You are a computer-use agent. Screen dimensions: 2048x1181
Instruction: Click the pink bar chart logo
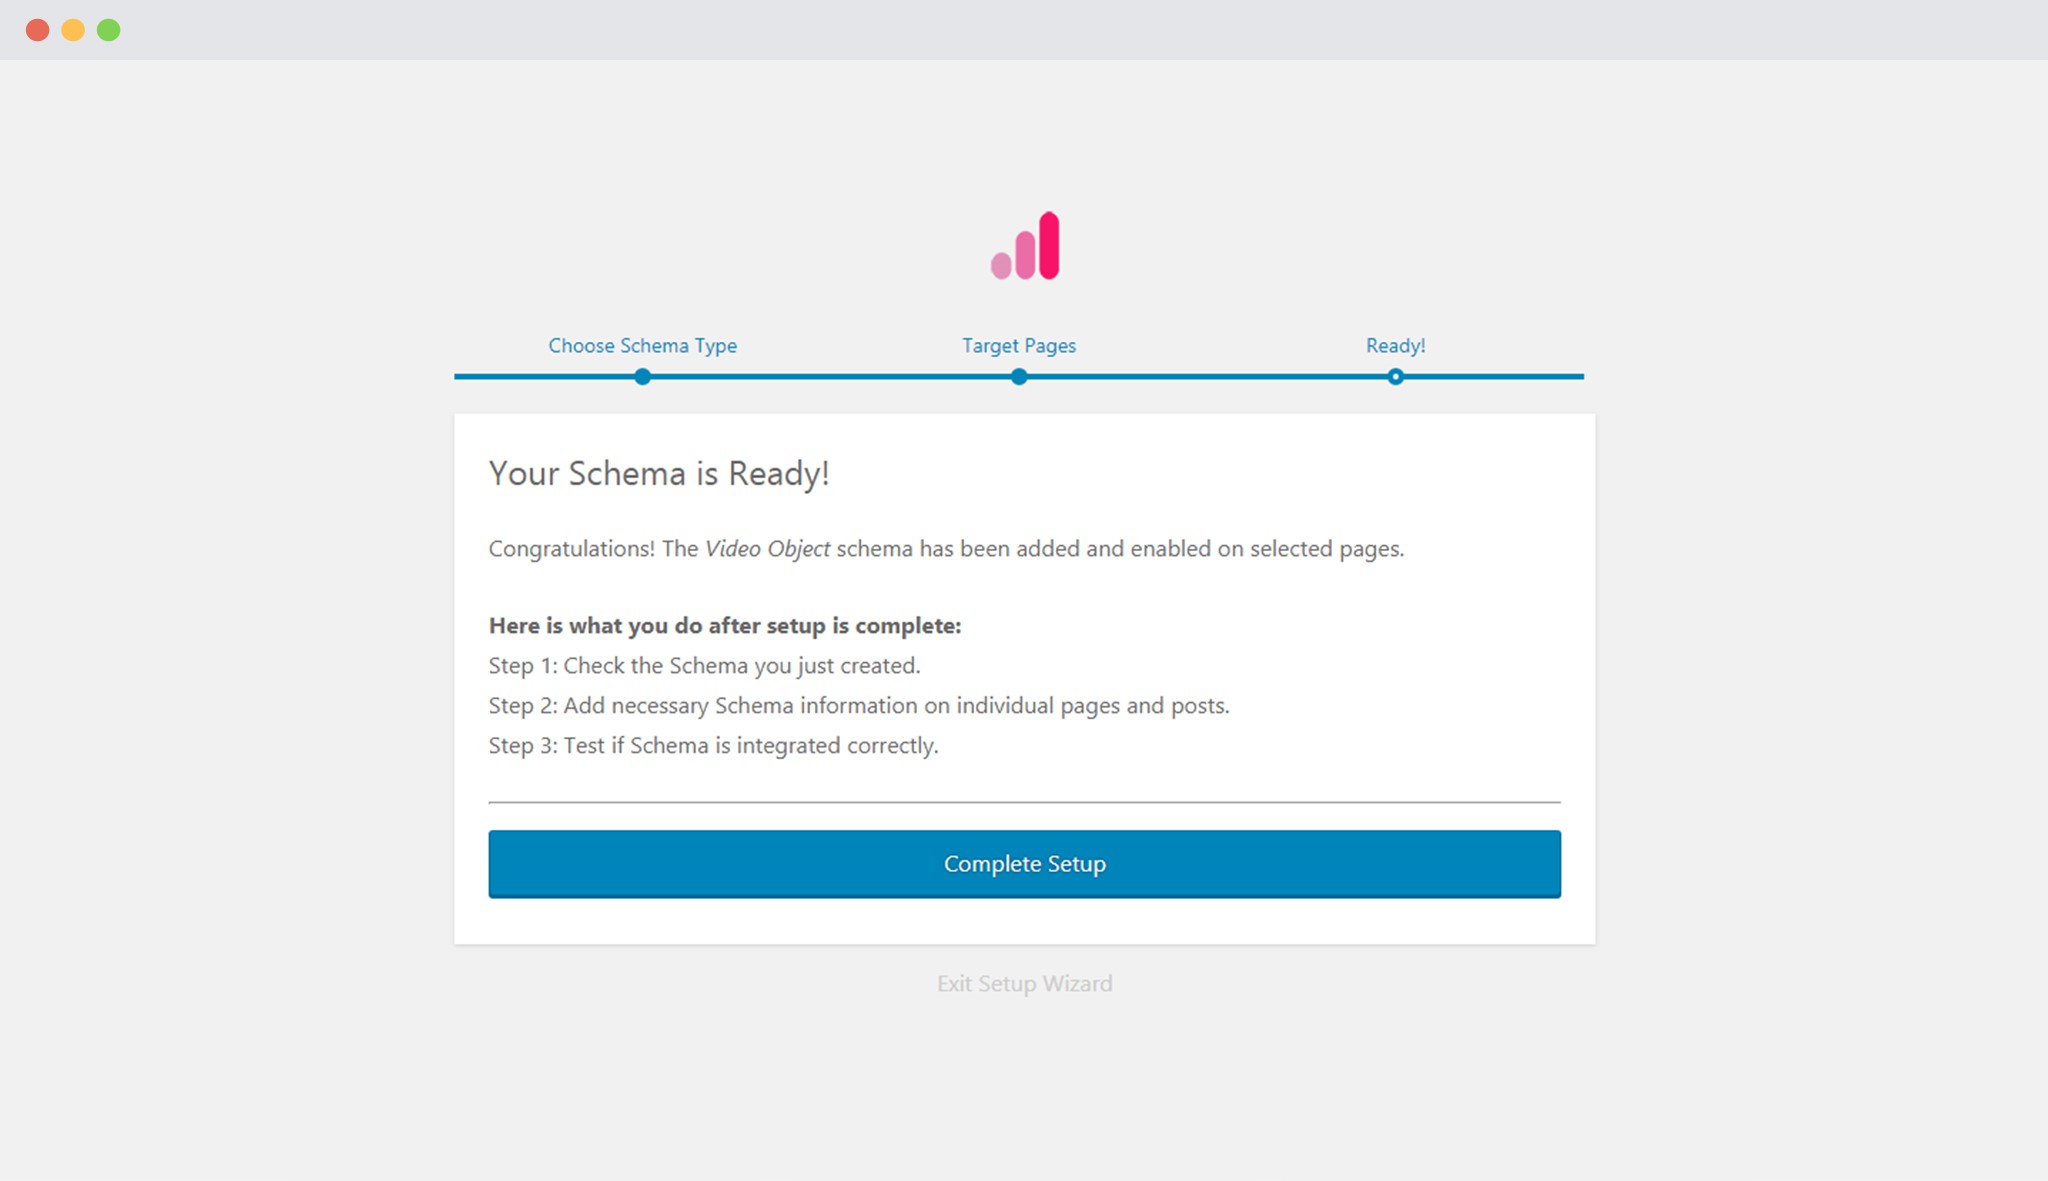(x=1024, y=247)
